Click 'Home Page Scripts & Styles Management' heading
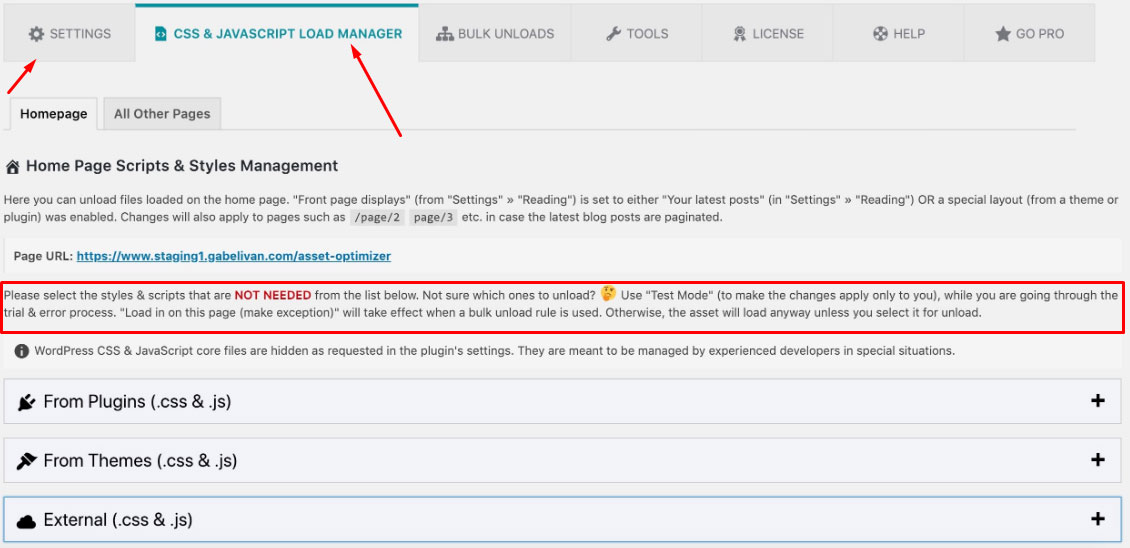Viewport: 1130px width, 548px height. (182, 166)
